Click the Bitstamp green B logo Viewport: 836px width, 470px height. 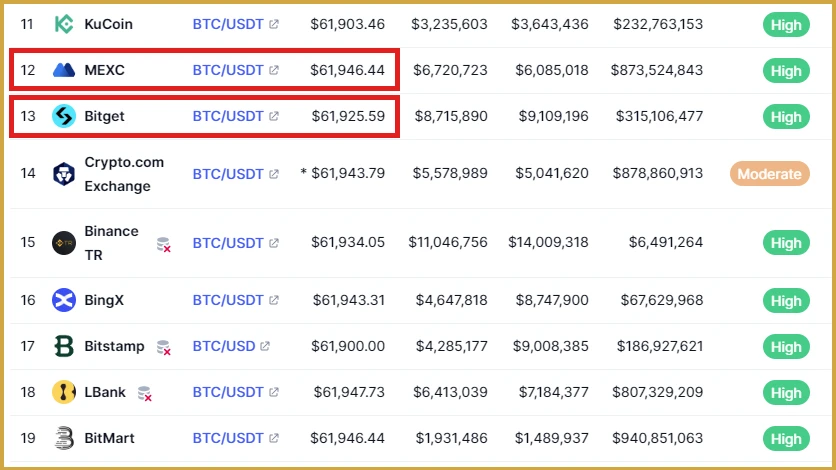64,346
